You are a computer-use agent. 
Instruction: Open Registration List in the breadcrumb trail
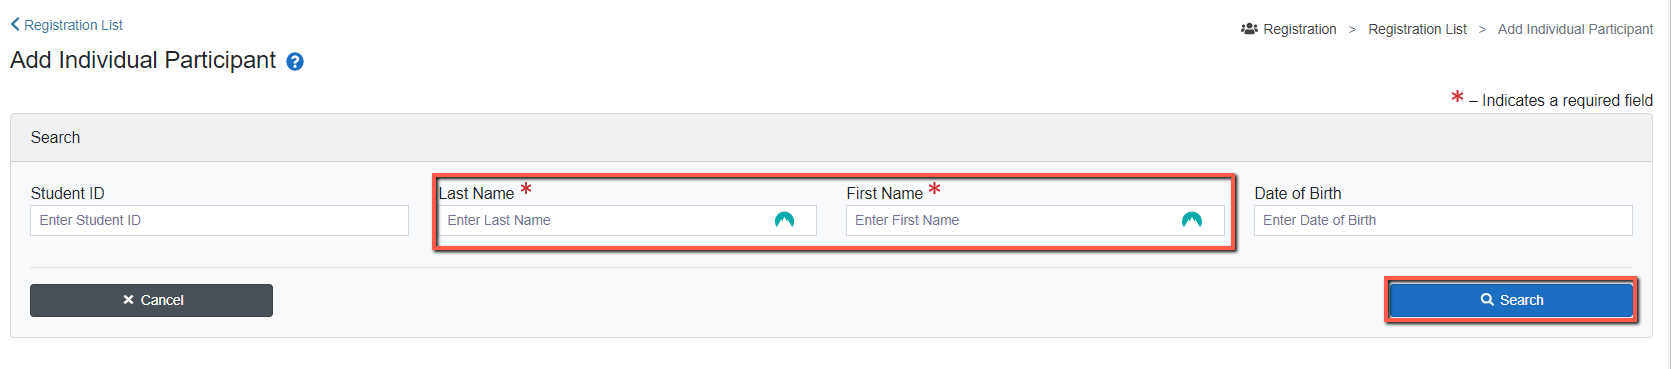point(1417,29)
